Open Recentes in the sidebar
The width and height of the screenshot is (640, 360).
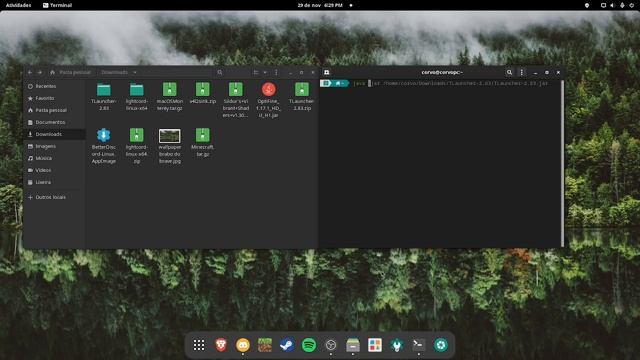tap(54, 86)
